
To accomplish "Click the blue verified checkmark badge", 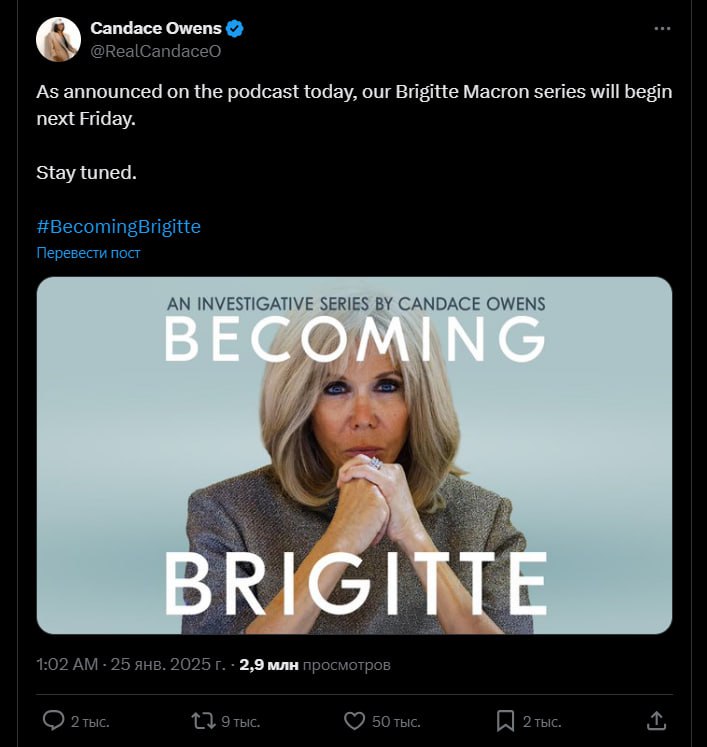I will point(236,29).
